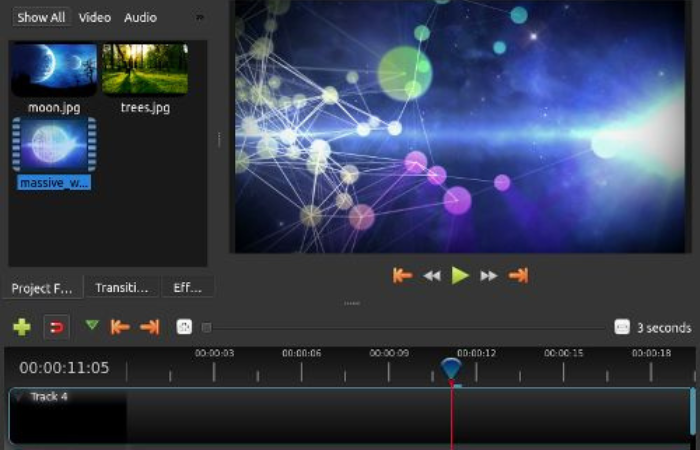Add a marker with the green arrow icon
Image resolution: width=700 pixels, height=450 pixels.
click(92, 325)
